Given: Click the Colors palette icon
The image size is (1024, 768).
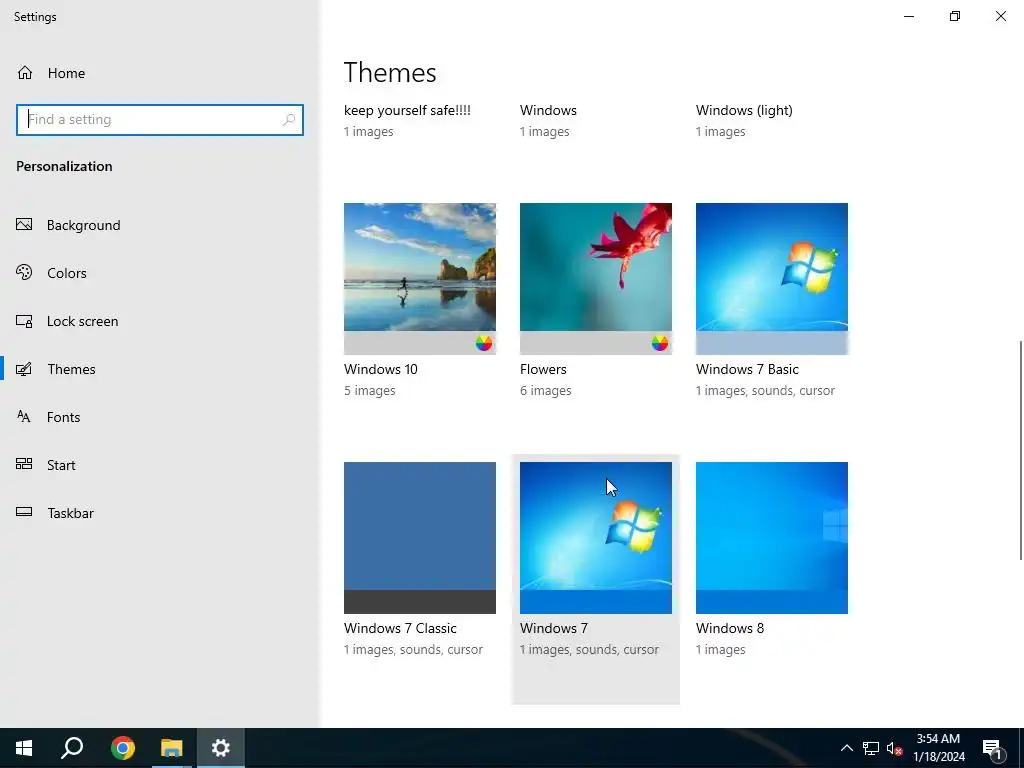Looking at the screenshot, I should coord(24,272).
